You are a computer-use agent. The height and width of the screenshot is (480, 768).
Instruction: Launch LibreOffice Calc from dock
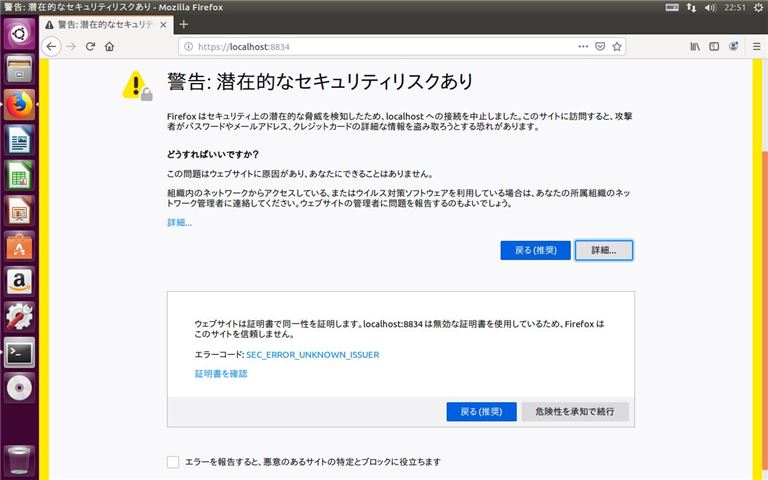(x=19, y=176)
